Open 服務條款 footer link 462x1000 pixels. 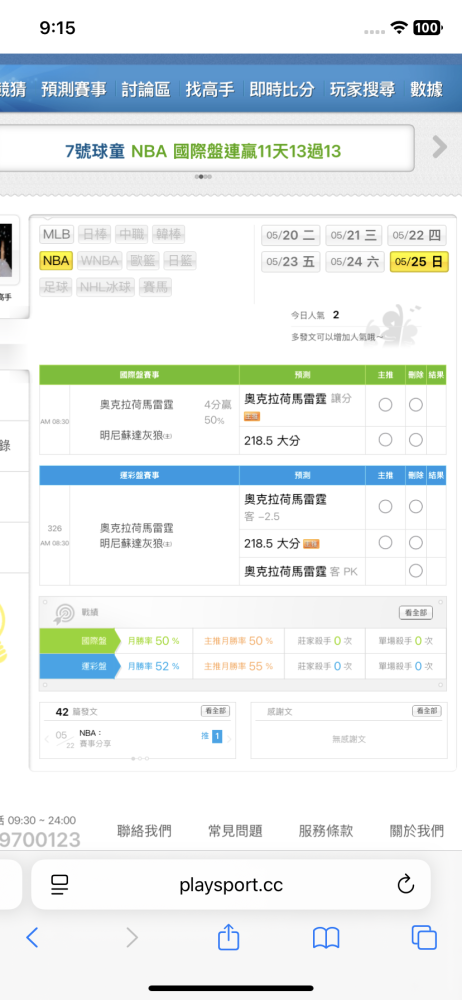tap(326, 831)
